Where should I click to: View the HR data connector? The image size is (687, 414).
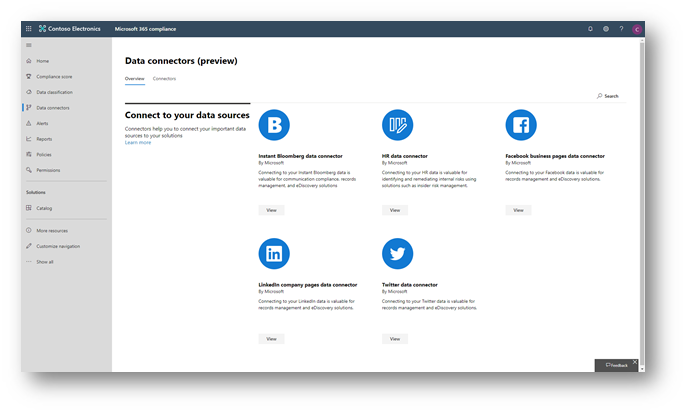point(395,210)
